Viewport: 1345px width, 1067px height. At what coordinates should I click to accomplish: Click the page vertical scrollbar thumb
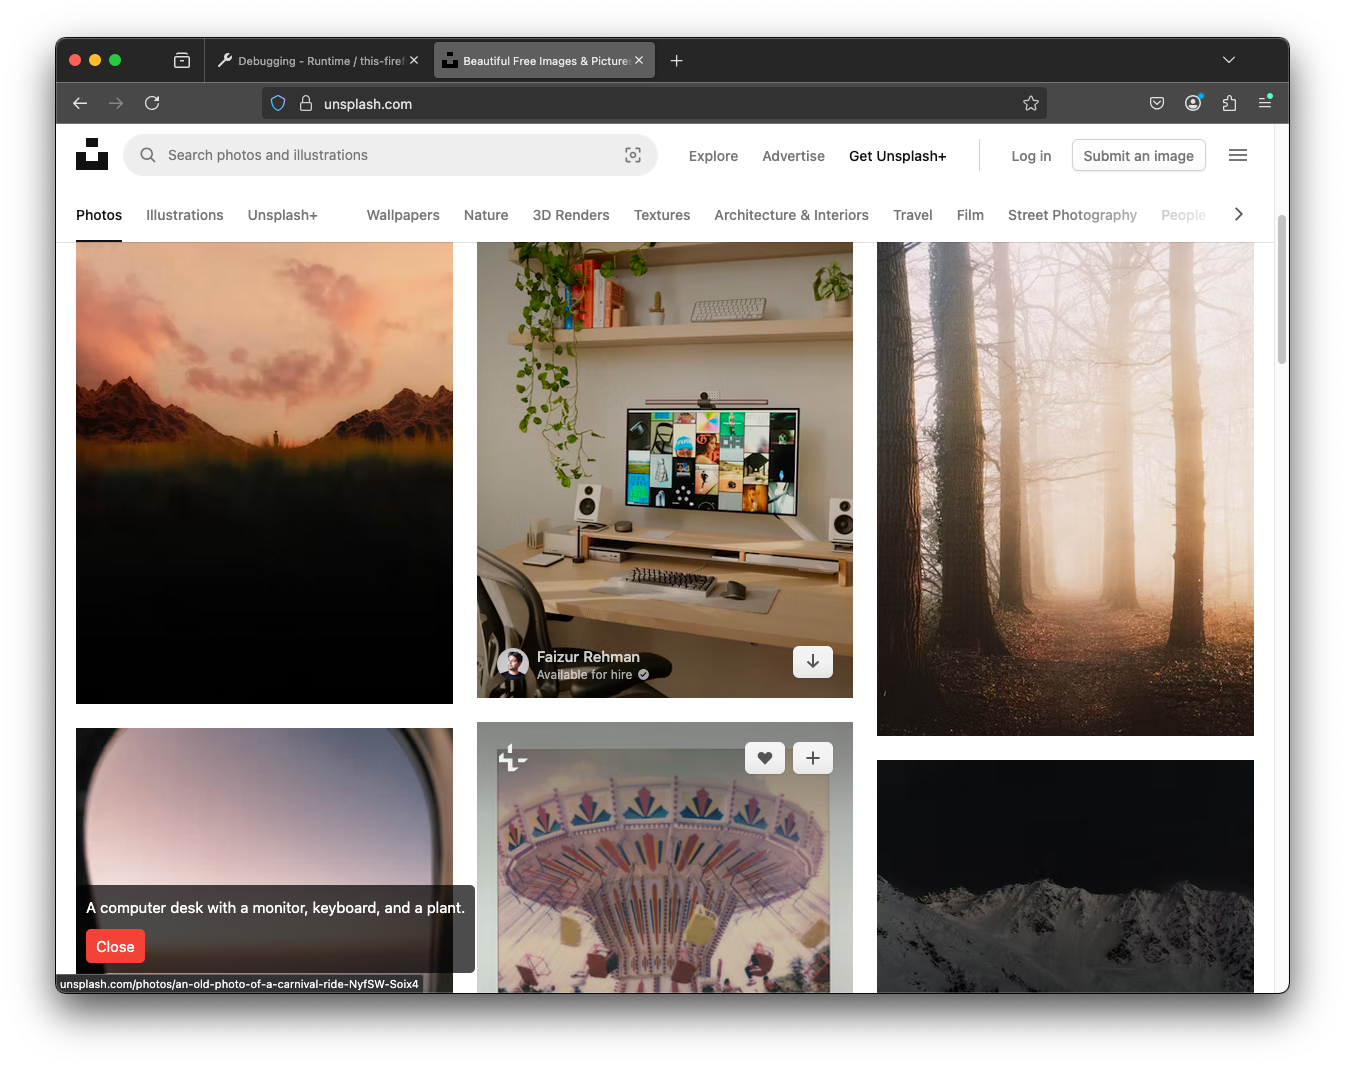point(1282,289)
